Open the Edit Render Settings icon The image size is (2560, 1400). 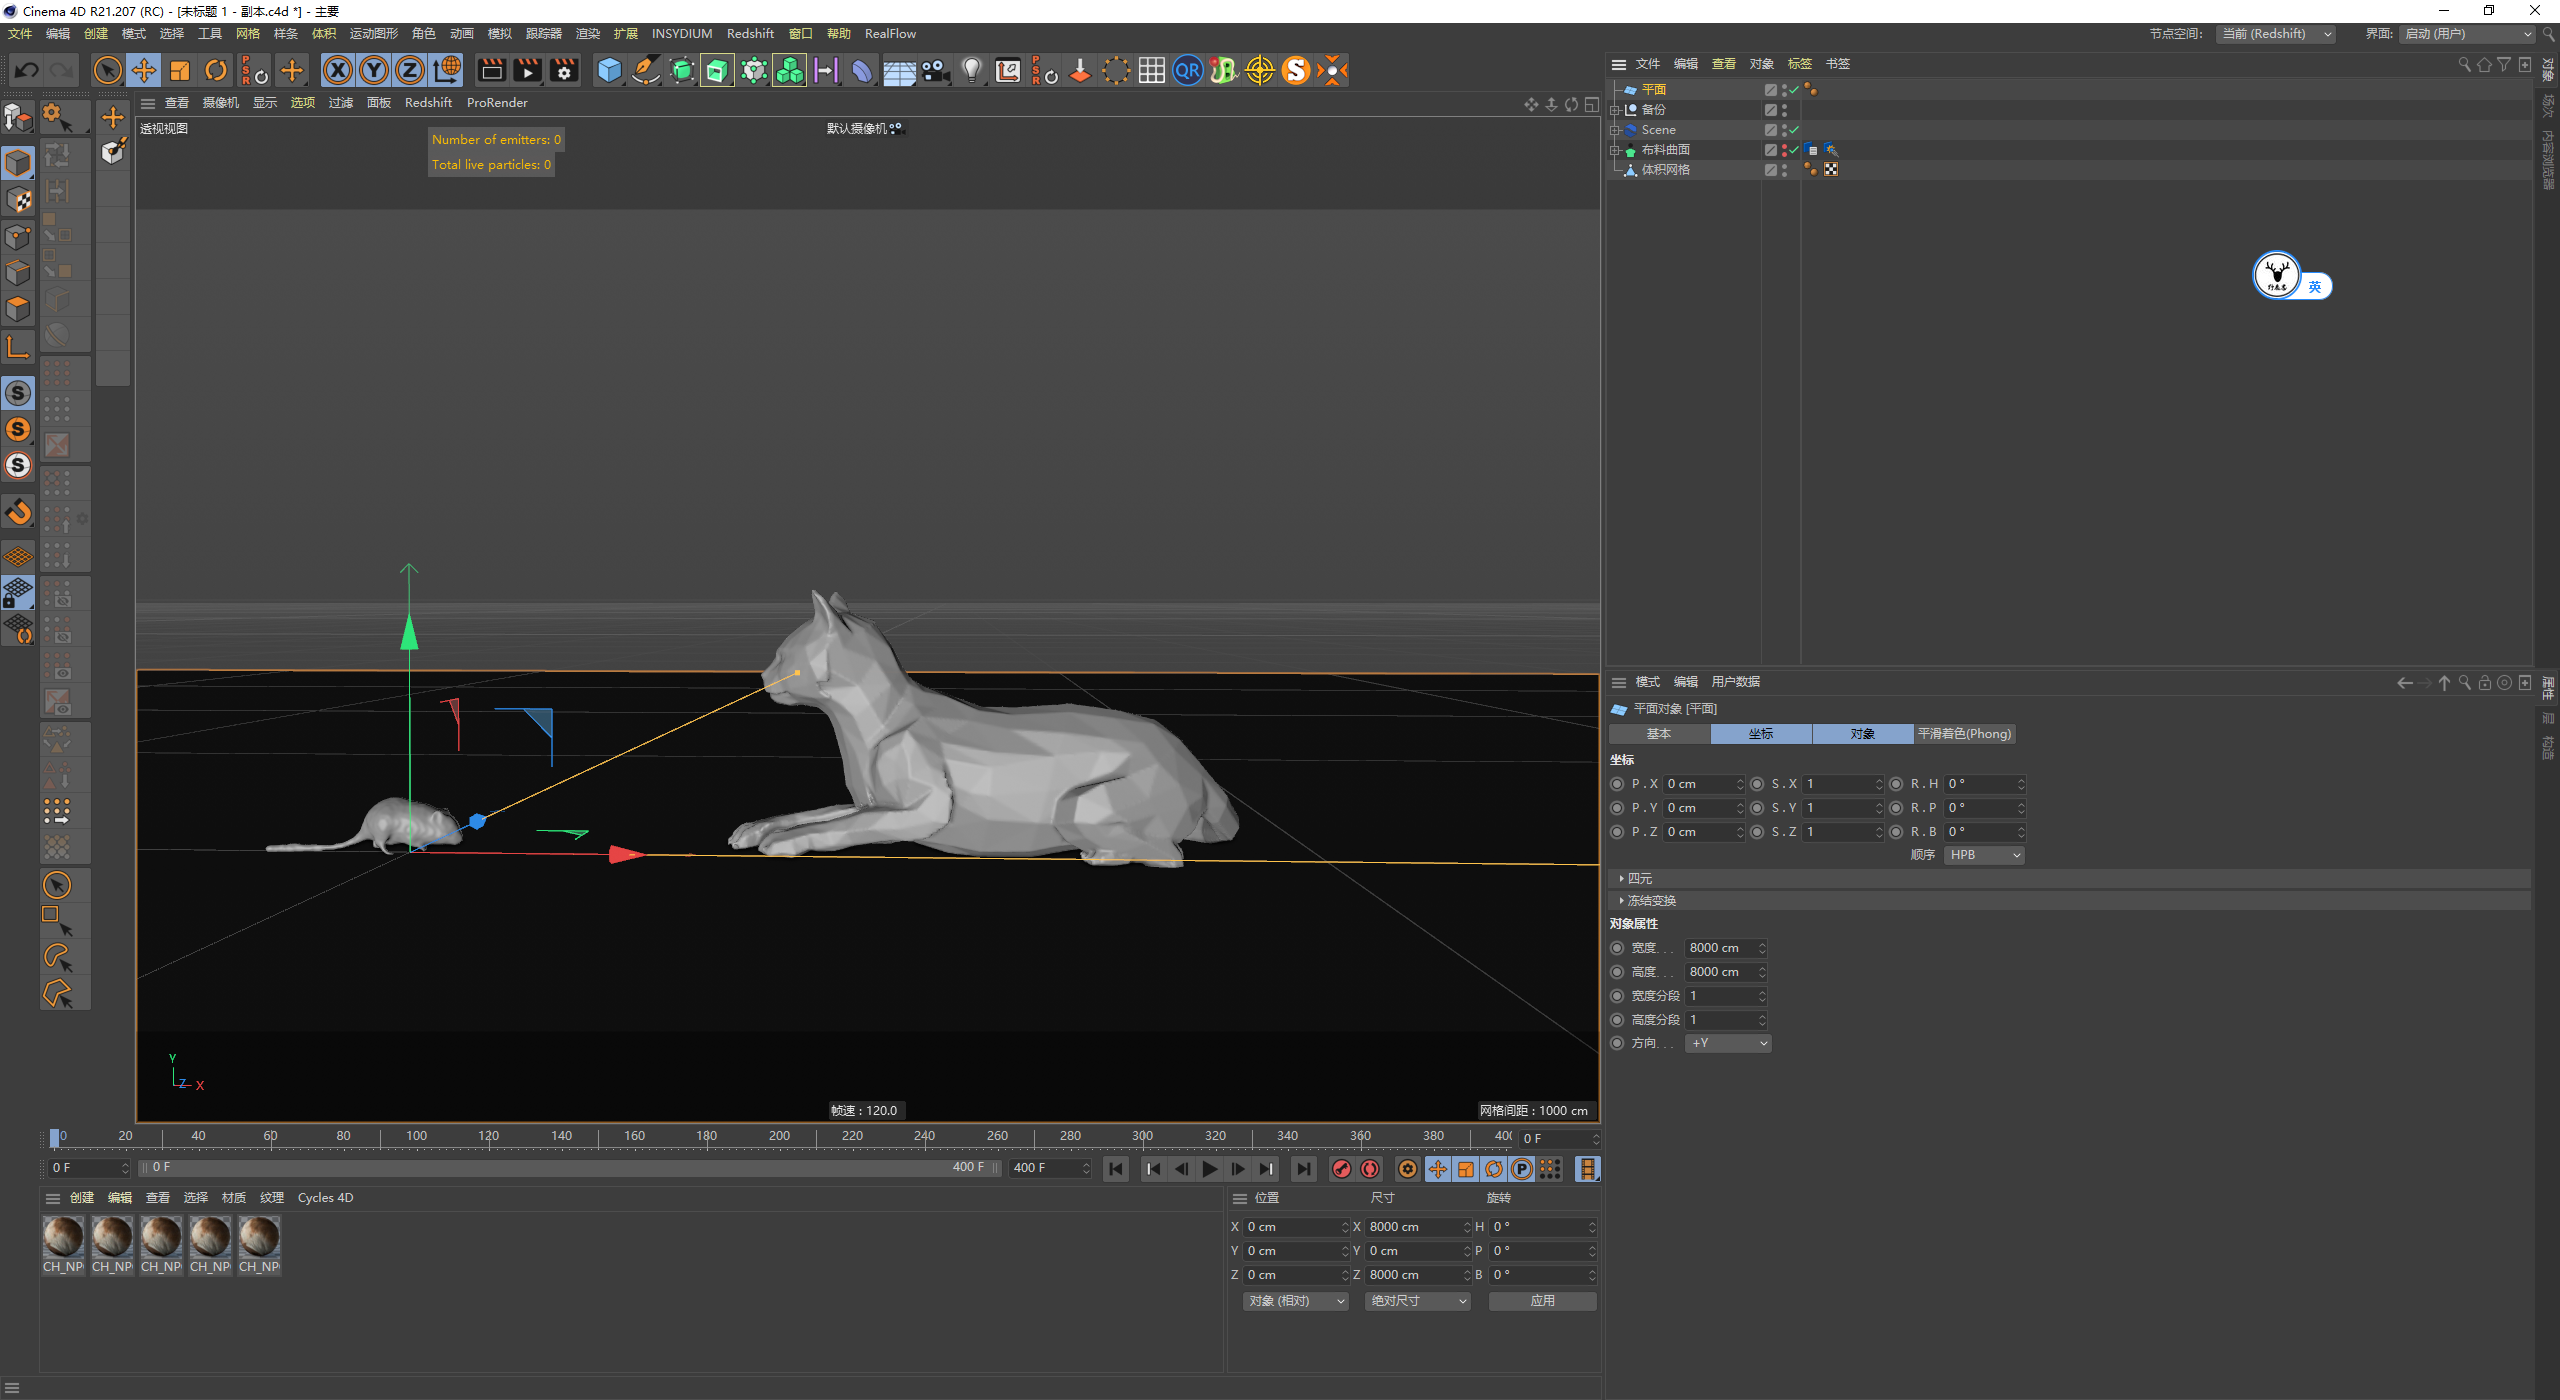[564, 70]
